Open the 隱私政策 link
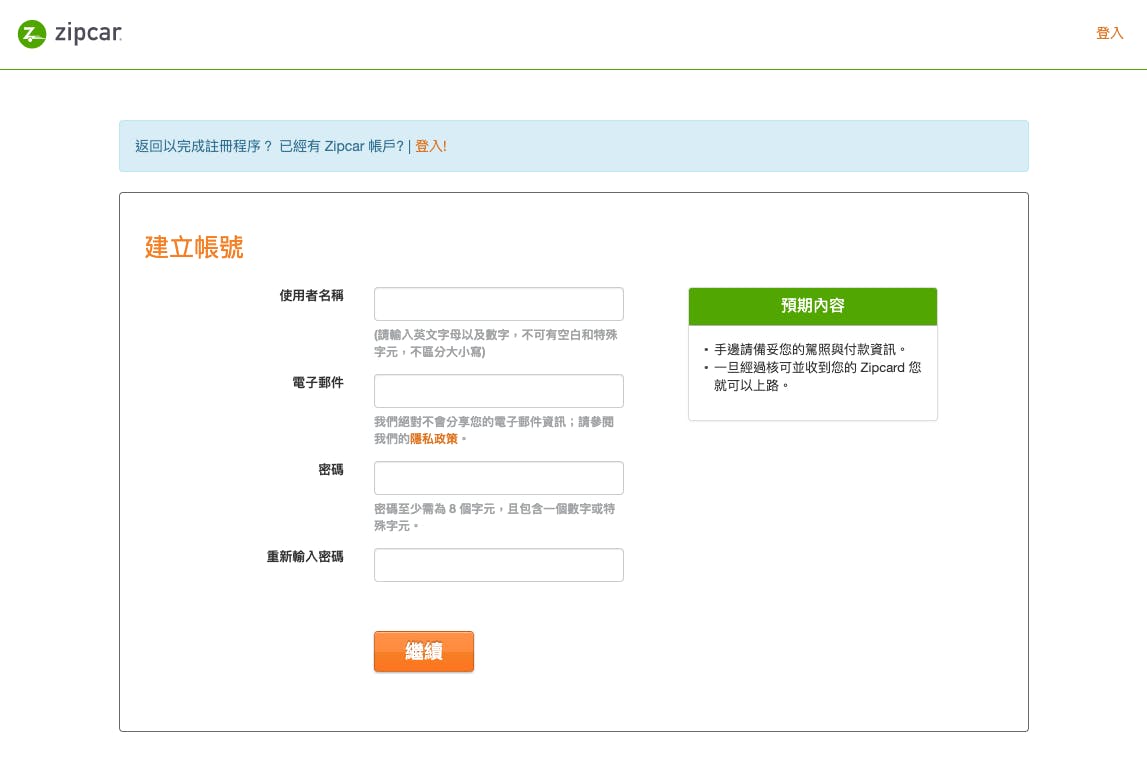Image resolution: width=1147 pixels, height=777 pixels. (x=434, y=439)
